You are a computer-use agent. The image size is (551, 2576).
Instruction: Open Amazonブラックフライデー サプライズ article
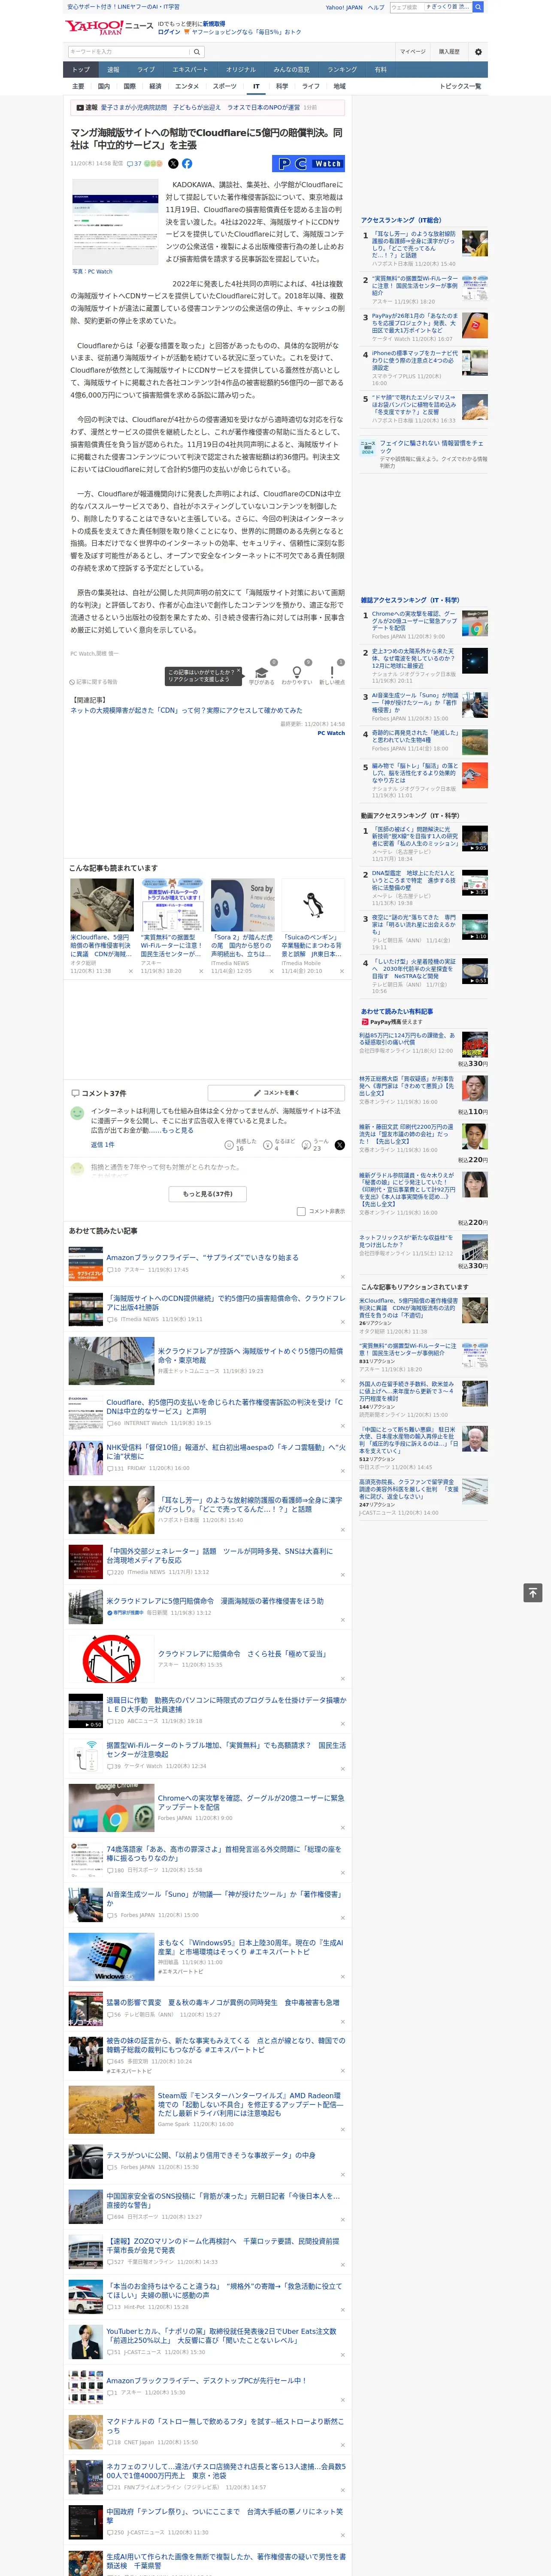tap(202, 1257)
